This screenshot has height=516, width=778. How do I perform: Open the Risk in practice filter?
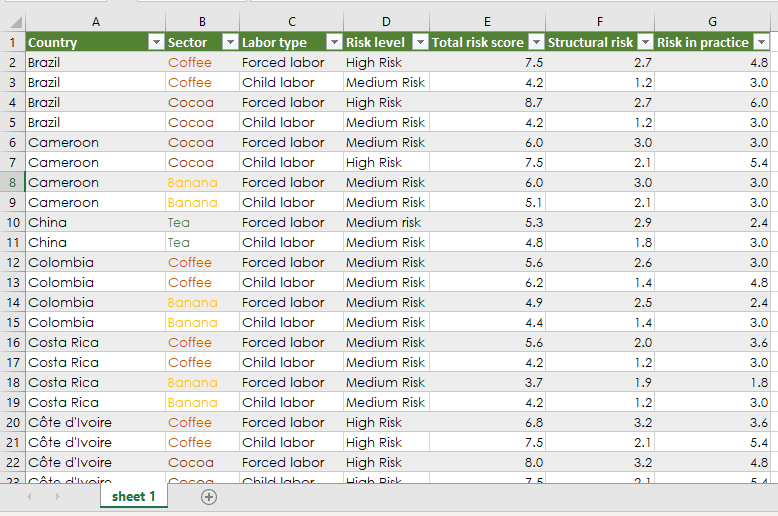(x=761, y=42)
